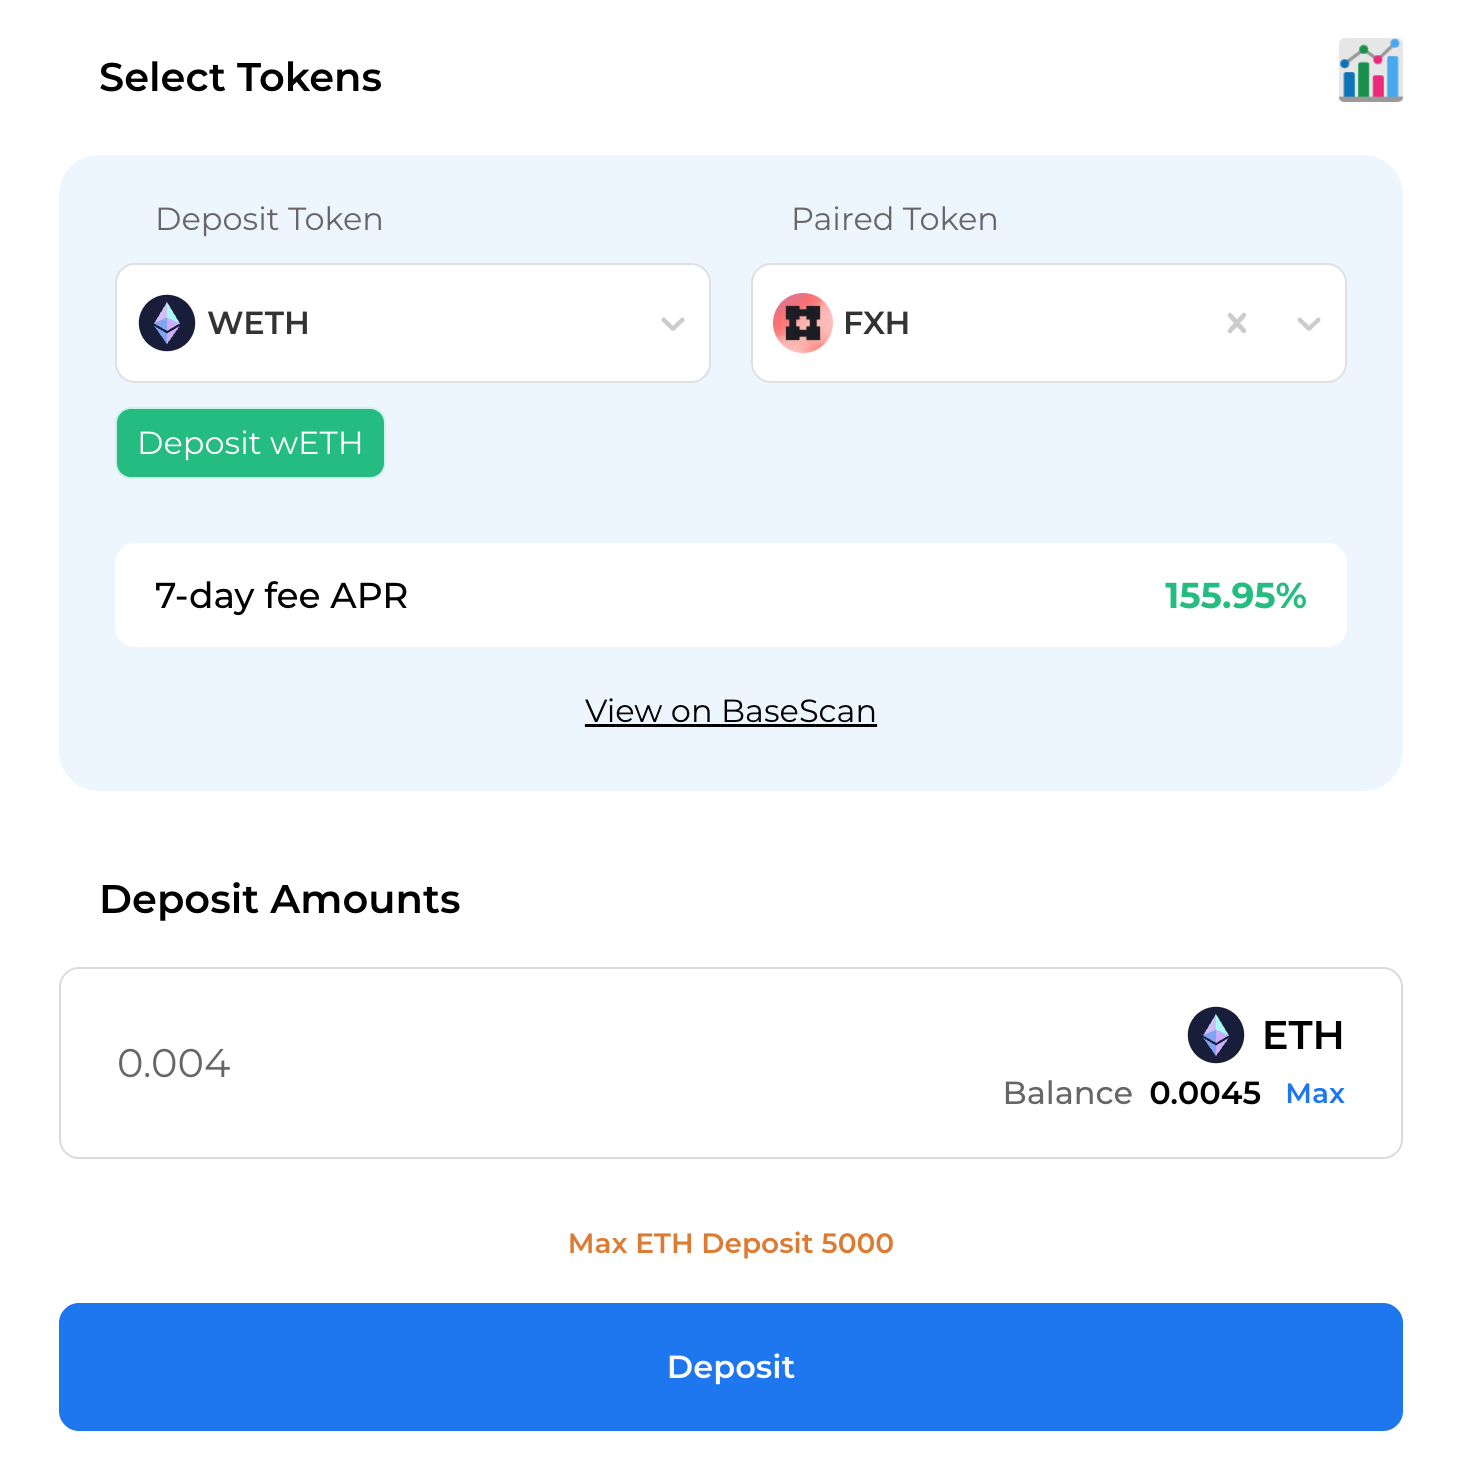Click the 0.0045 balance value

coord(1205,1093)
